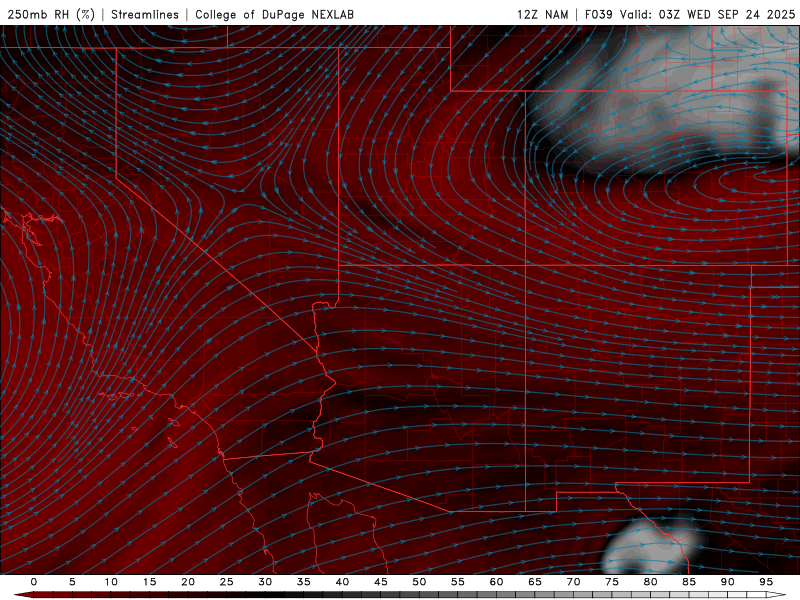This screenshot has height=600, width=800.
Task: Click the colorbar label 85
Action: (x=689, y=582)
